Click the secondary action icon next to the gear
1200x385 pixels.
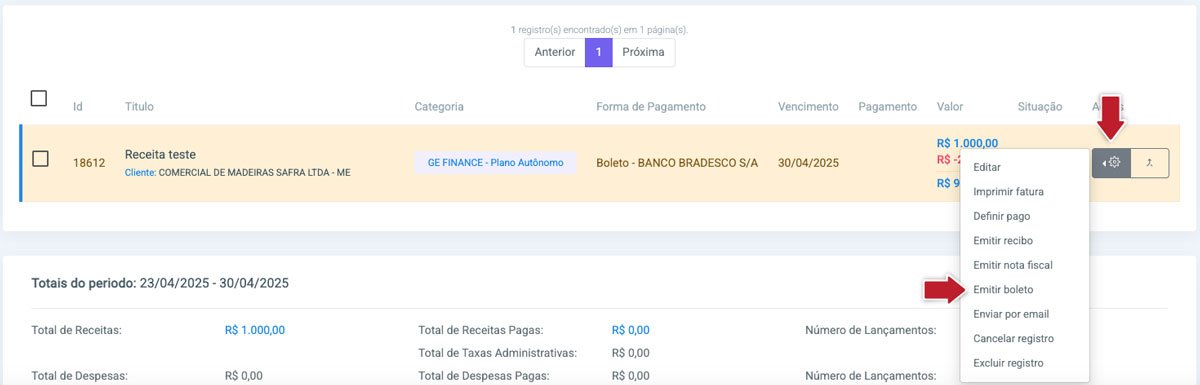point(1150,163)
